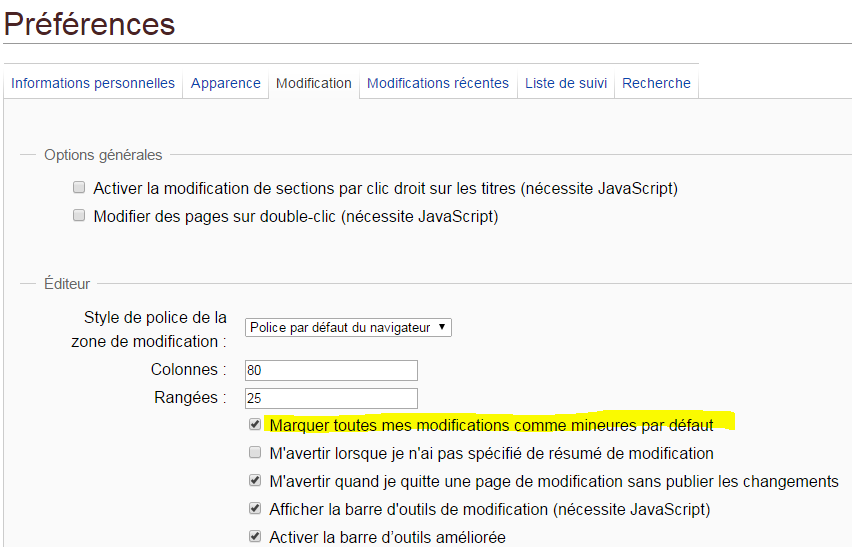Open the Informations personnelles tab
Viewport: 852px width, 547px height.
[93, 84]
